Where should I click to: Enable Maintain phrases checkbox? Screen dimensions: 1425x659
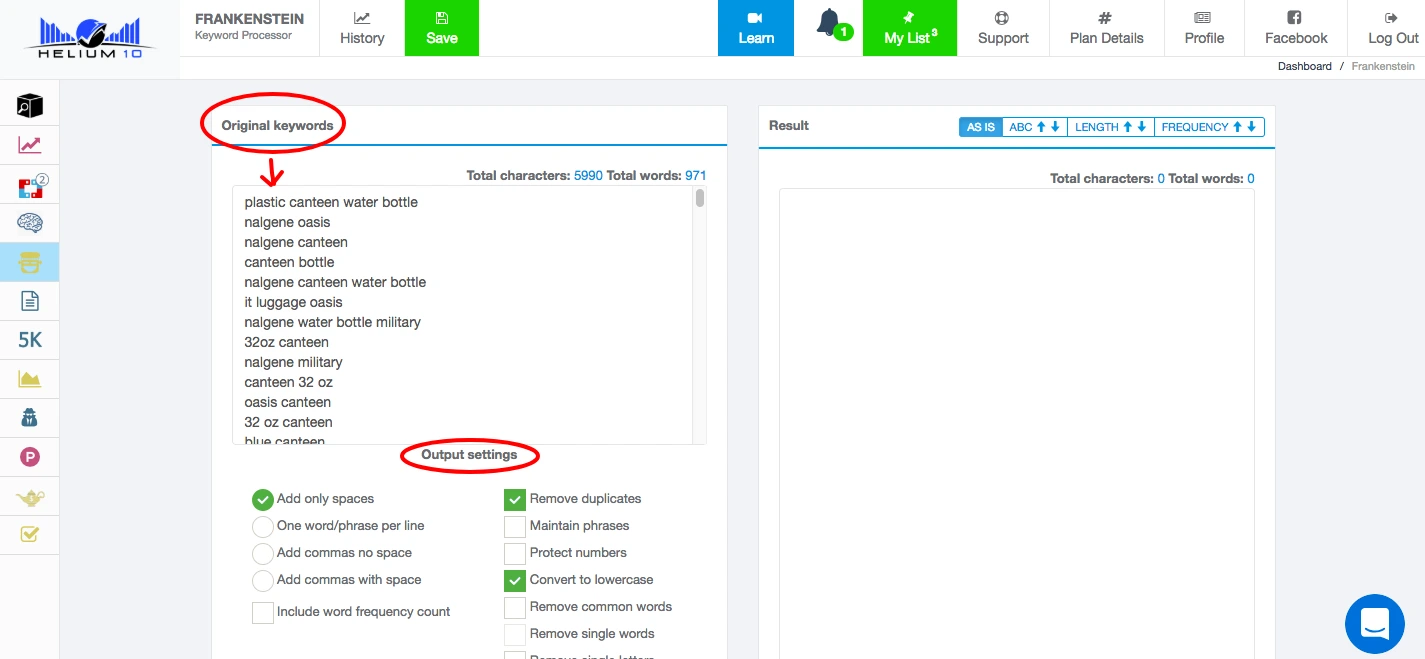coord(515,526)
